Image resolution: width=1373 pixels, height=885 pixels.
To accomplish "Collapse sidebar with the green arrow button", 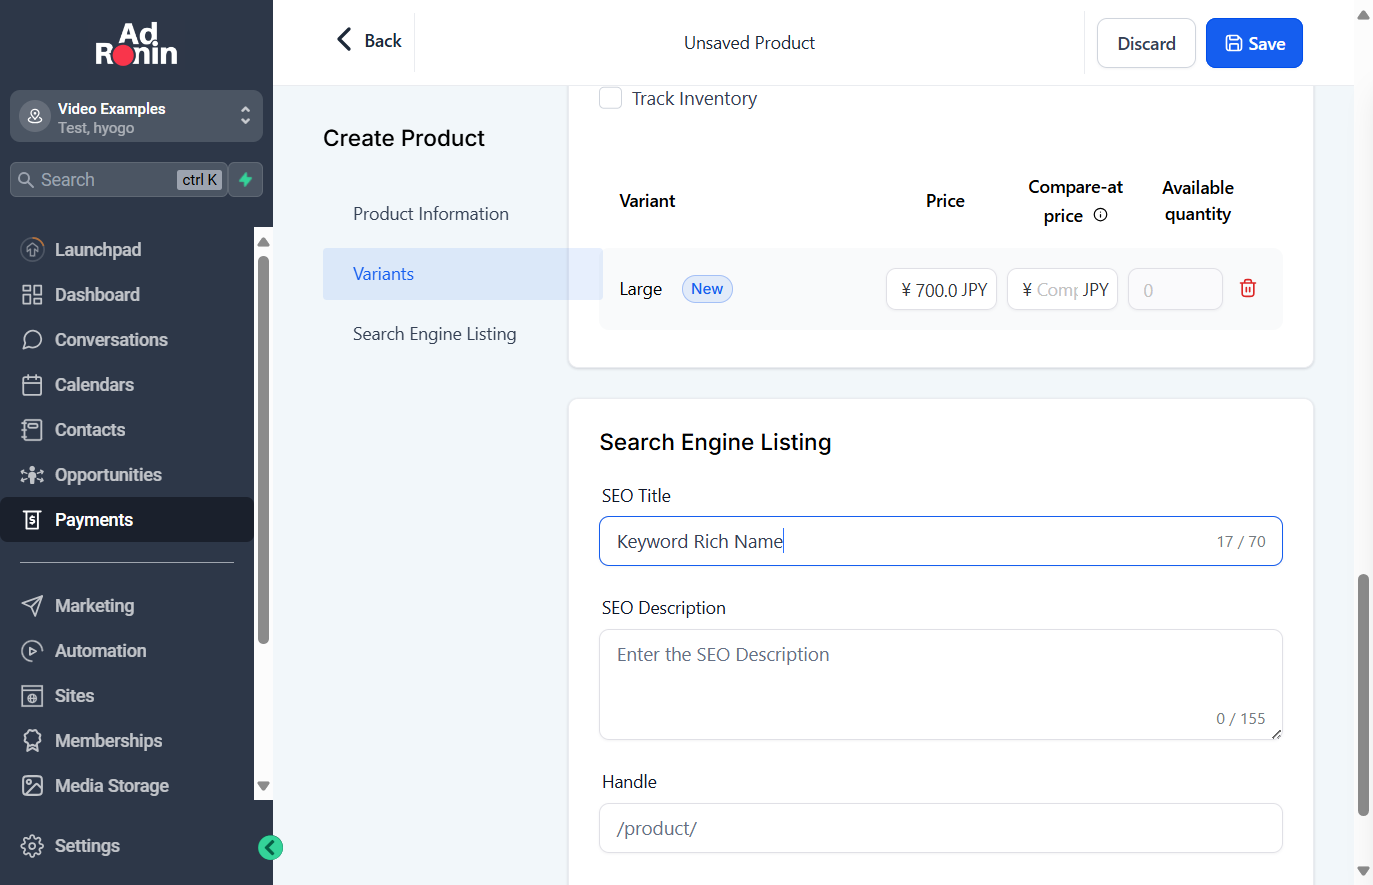I will [x=270, y=848].
